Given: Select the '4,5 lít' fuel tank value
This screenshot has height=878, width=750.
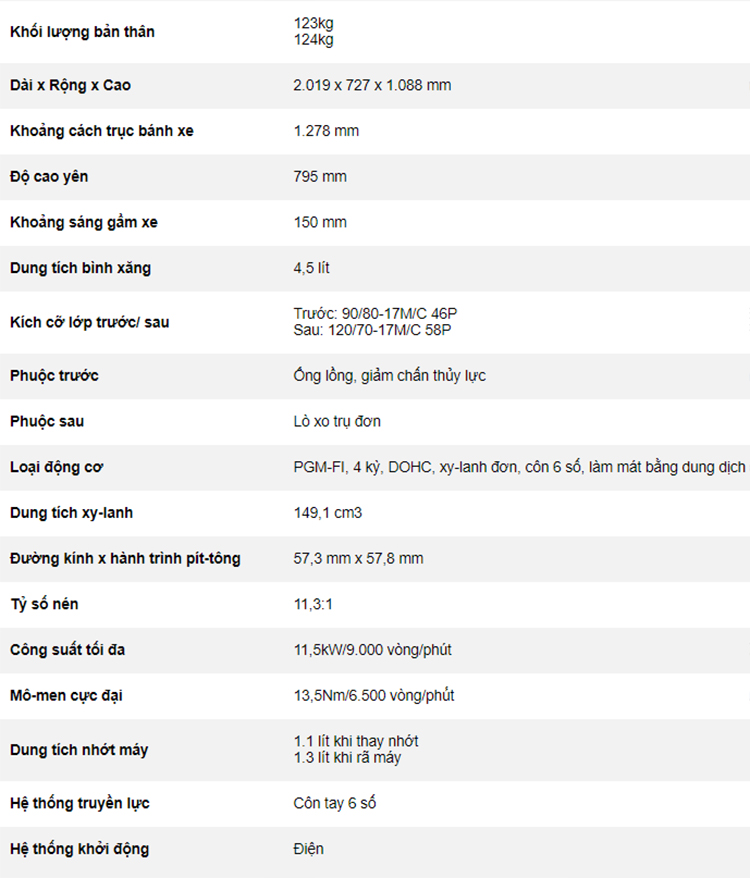Looking at the screenshot, I should point(311,268).
